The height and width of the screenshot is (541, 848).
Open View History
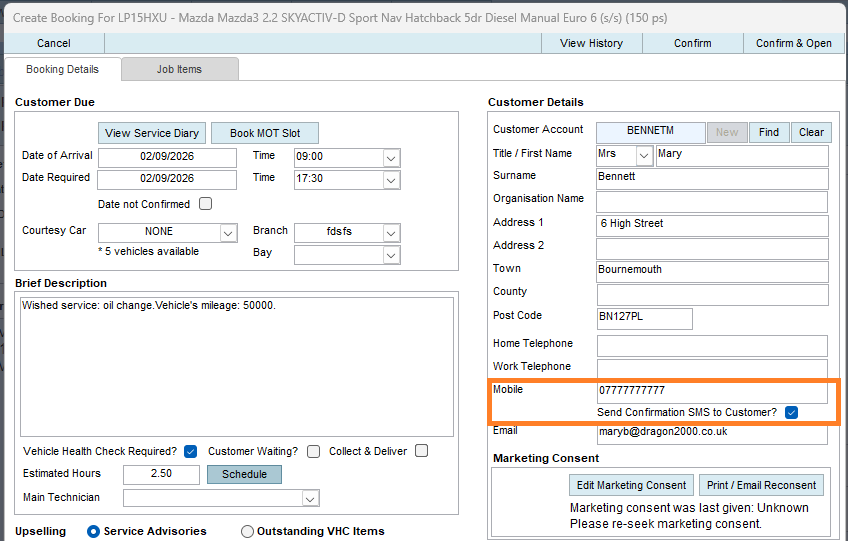click(x=592, y=43)
